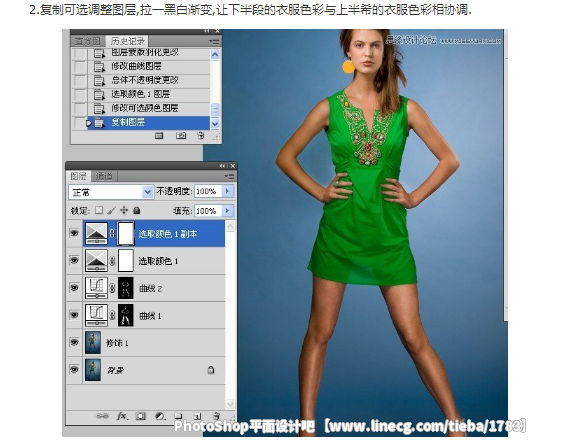Lock transparent pixels icon
Viewport: 582px width, 445px height.
click(99, 210)
